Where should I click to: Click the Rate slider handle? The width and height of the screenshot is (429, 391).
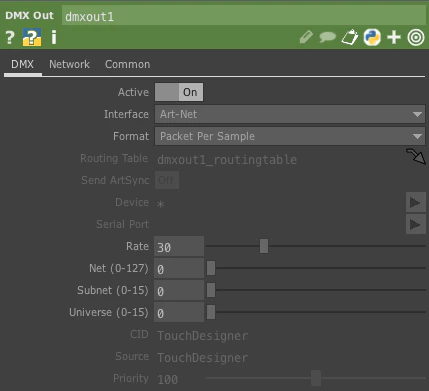(x=264, y=246)
